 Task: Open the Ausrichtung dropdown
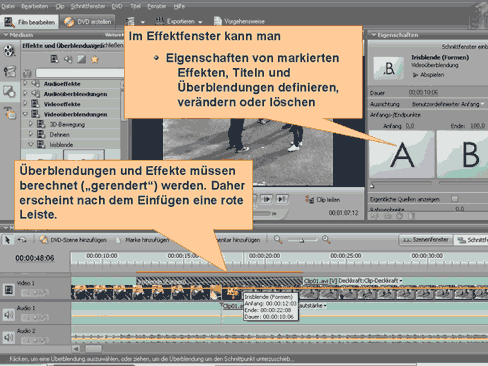point(448,104)
